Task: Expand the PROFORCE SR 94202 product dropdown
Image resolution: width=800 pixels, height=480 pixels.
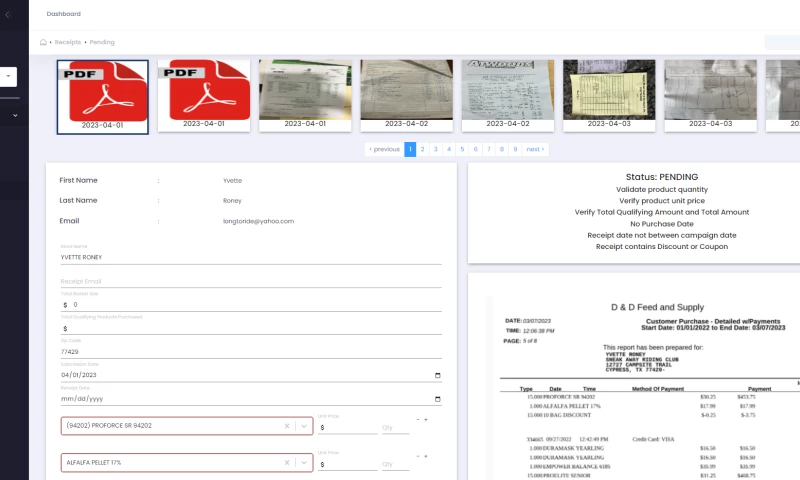Action: 304,426
